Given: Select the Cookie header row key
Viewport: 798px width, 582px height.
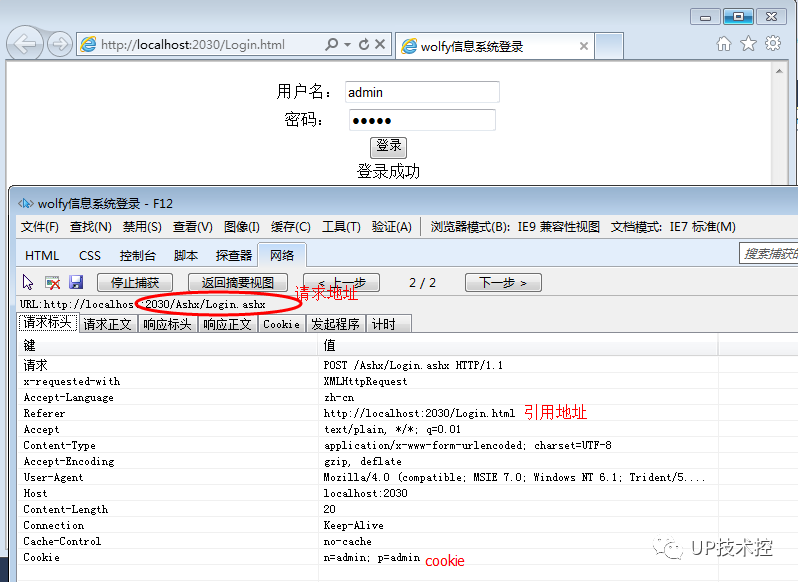Looking at the screenshot, I should point(42,557).
